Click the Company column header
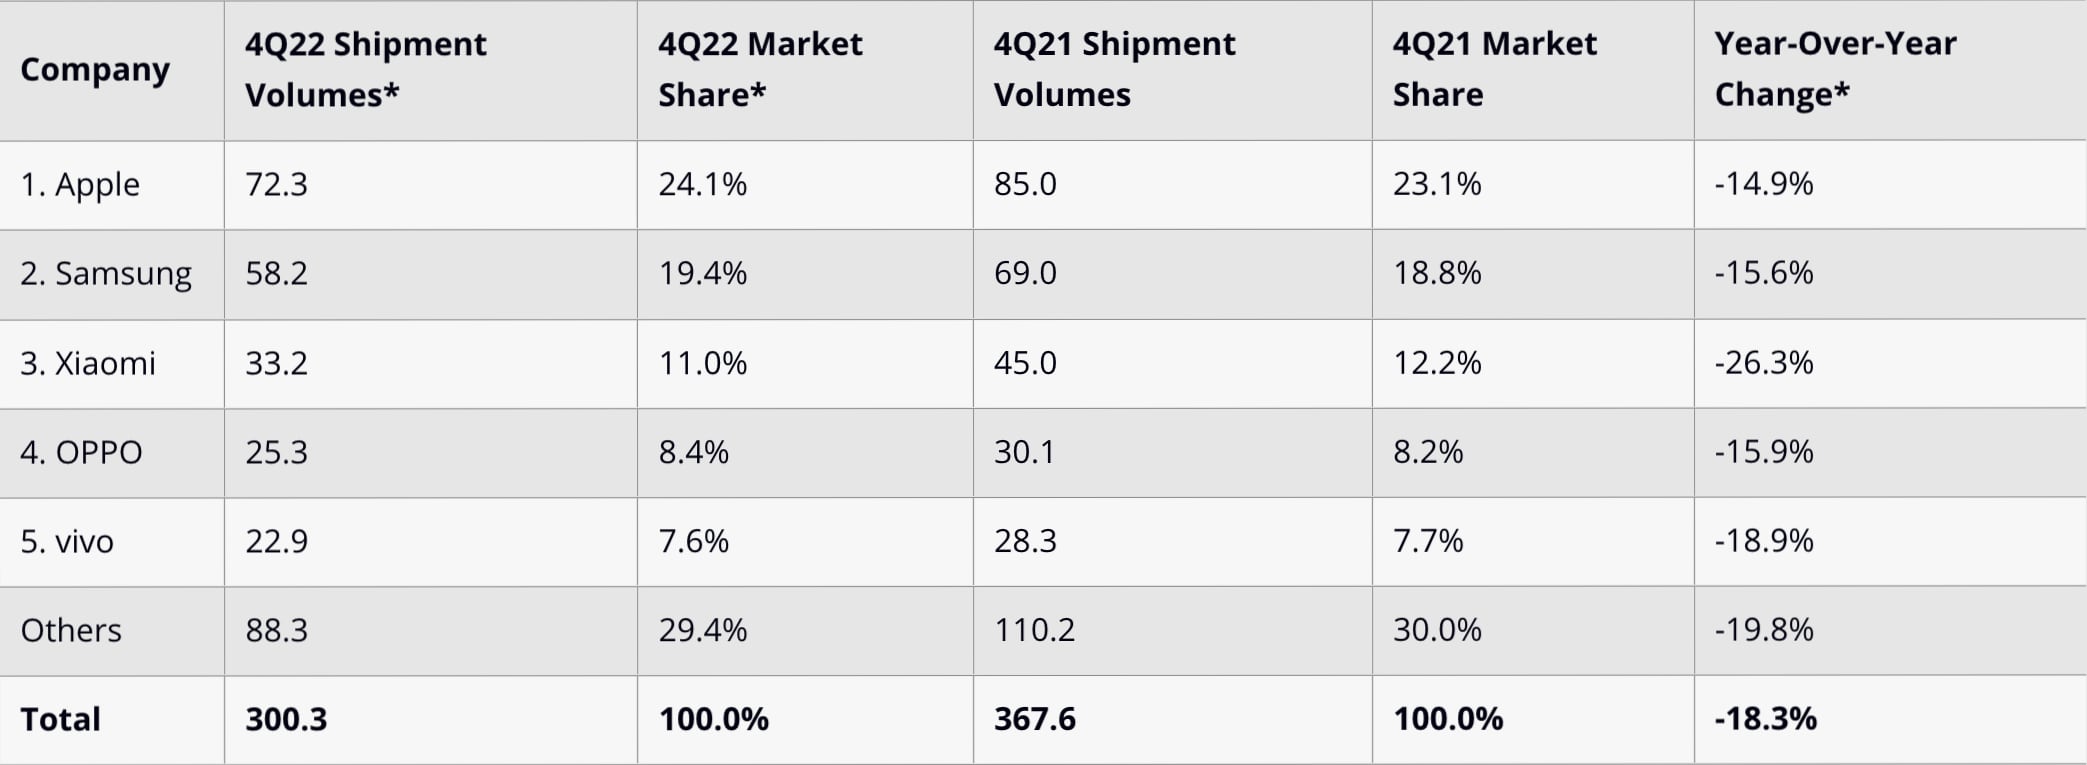Image resolution: width=2087 pixels, height=765 pixels. tap(95, 69)
